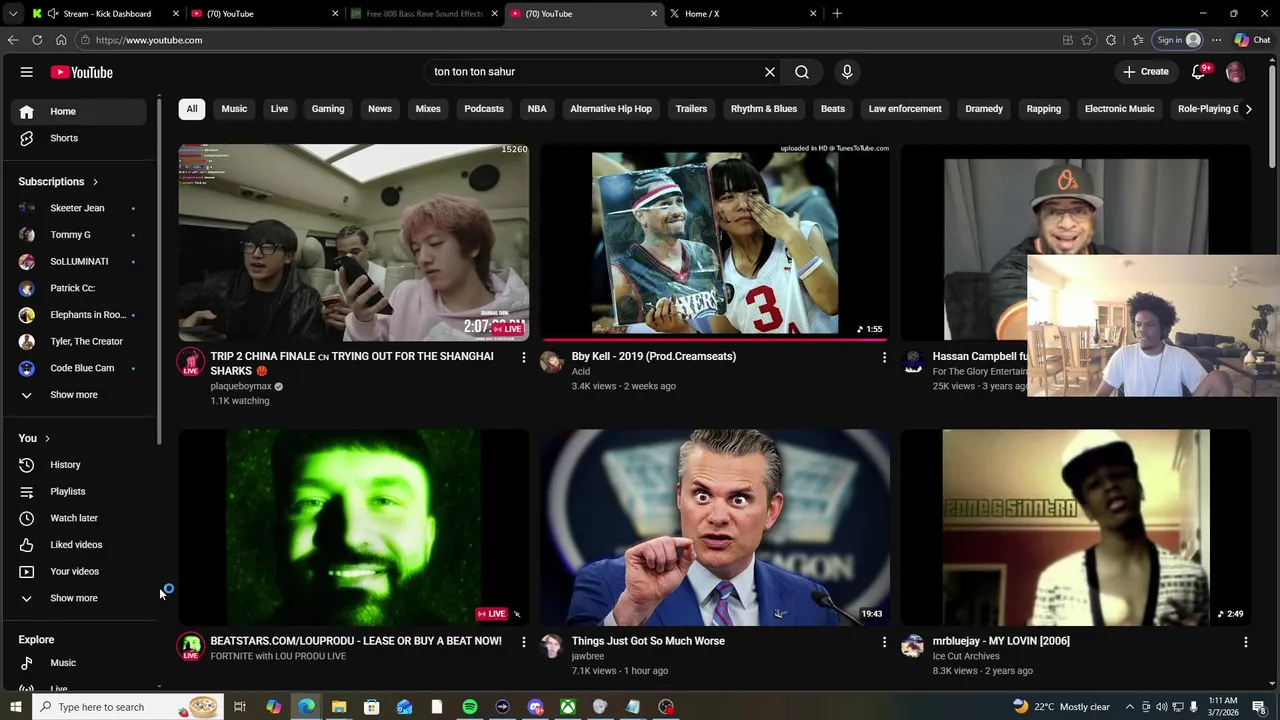Viewport: 1280px width, 720px height.
Task: Clear the search box with the X
Action: [x=770, y=72]
